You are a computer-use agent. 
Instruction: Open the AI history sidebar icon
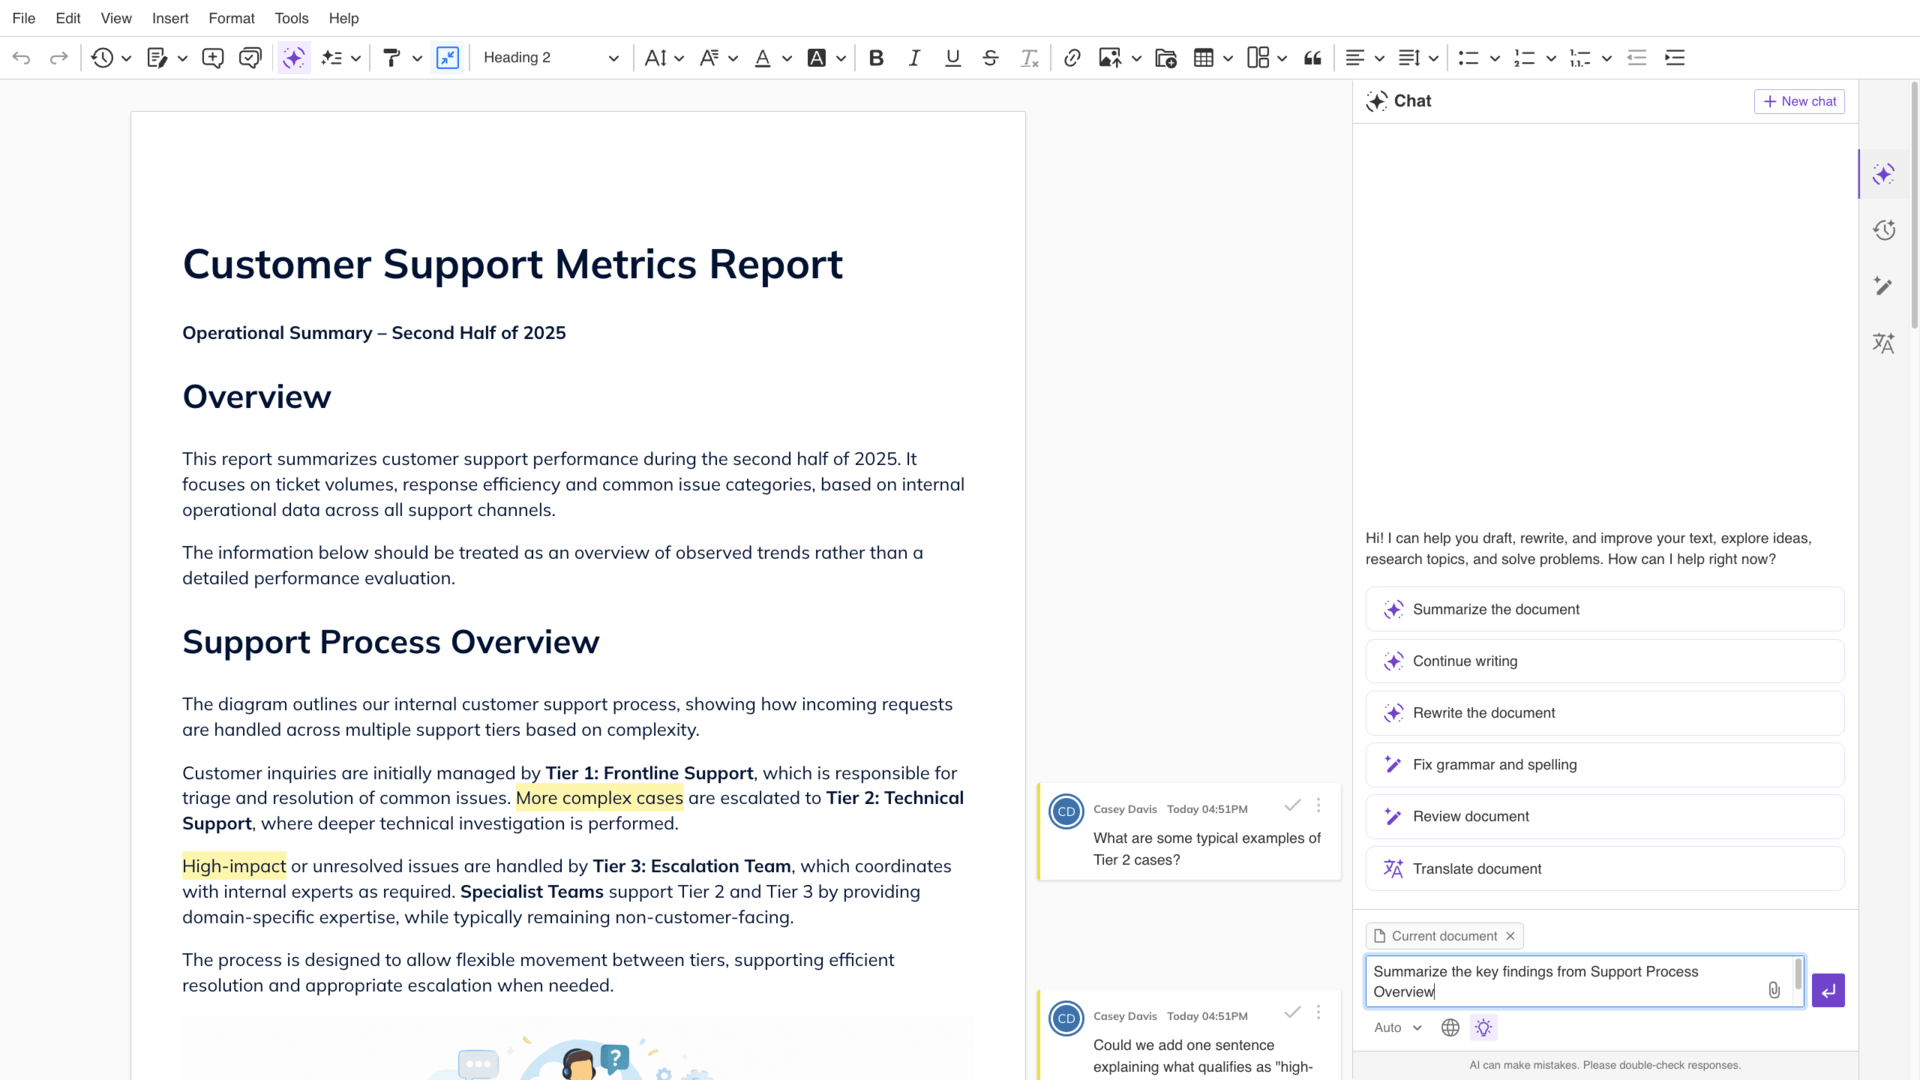click(1884, 230)
